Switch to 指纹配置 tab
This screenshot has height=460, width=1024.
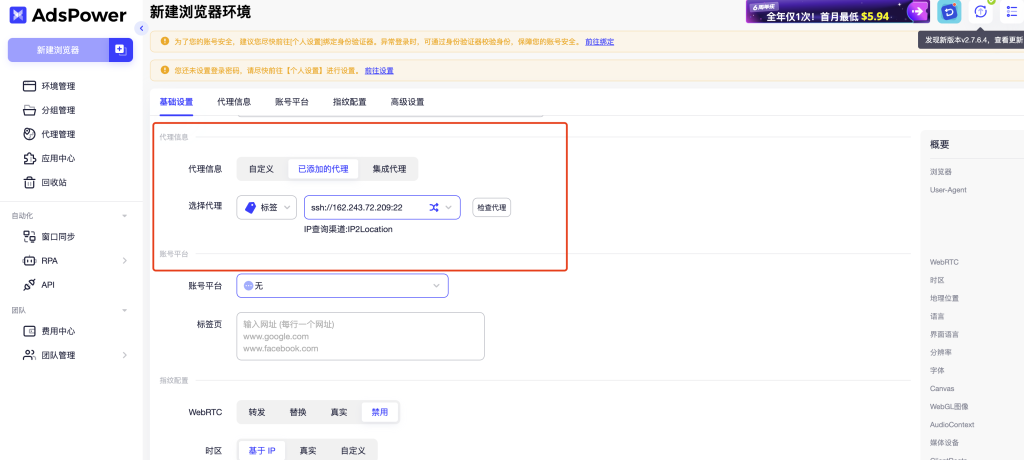[349, 102]
